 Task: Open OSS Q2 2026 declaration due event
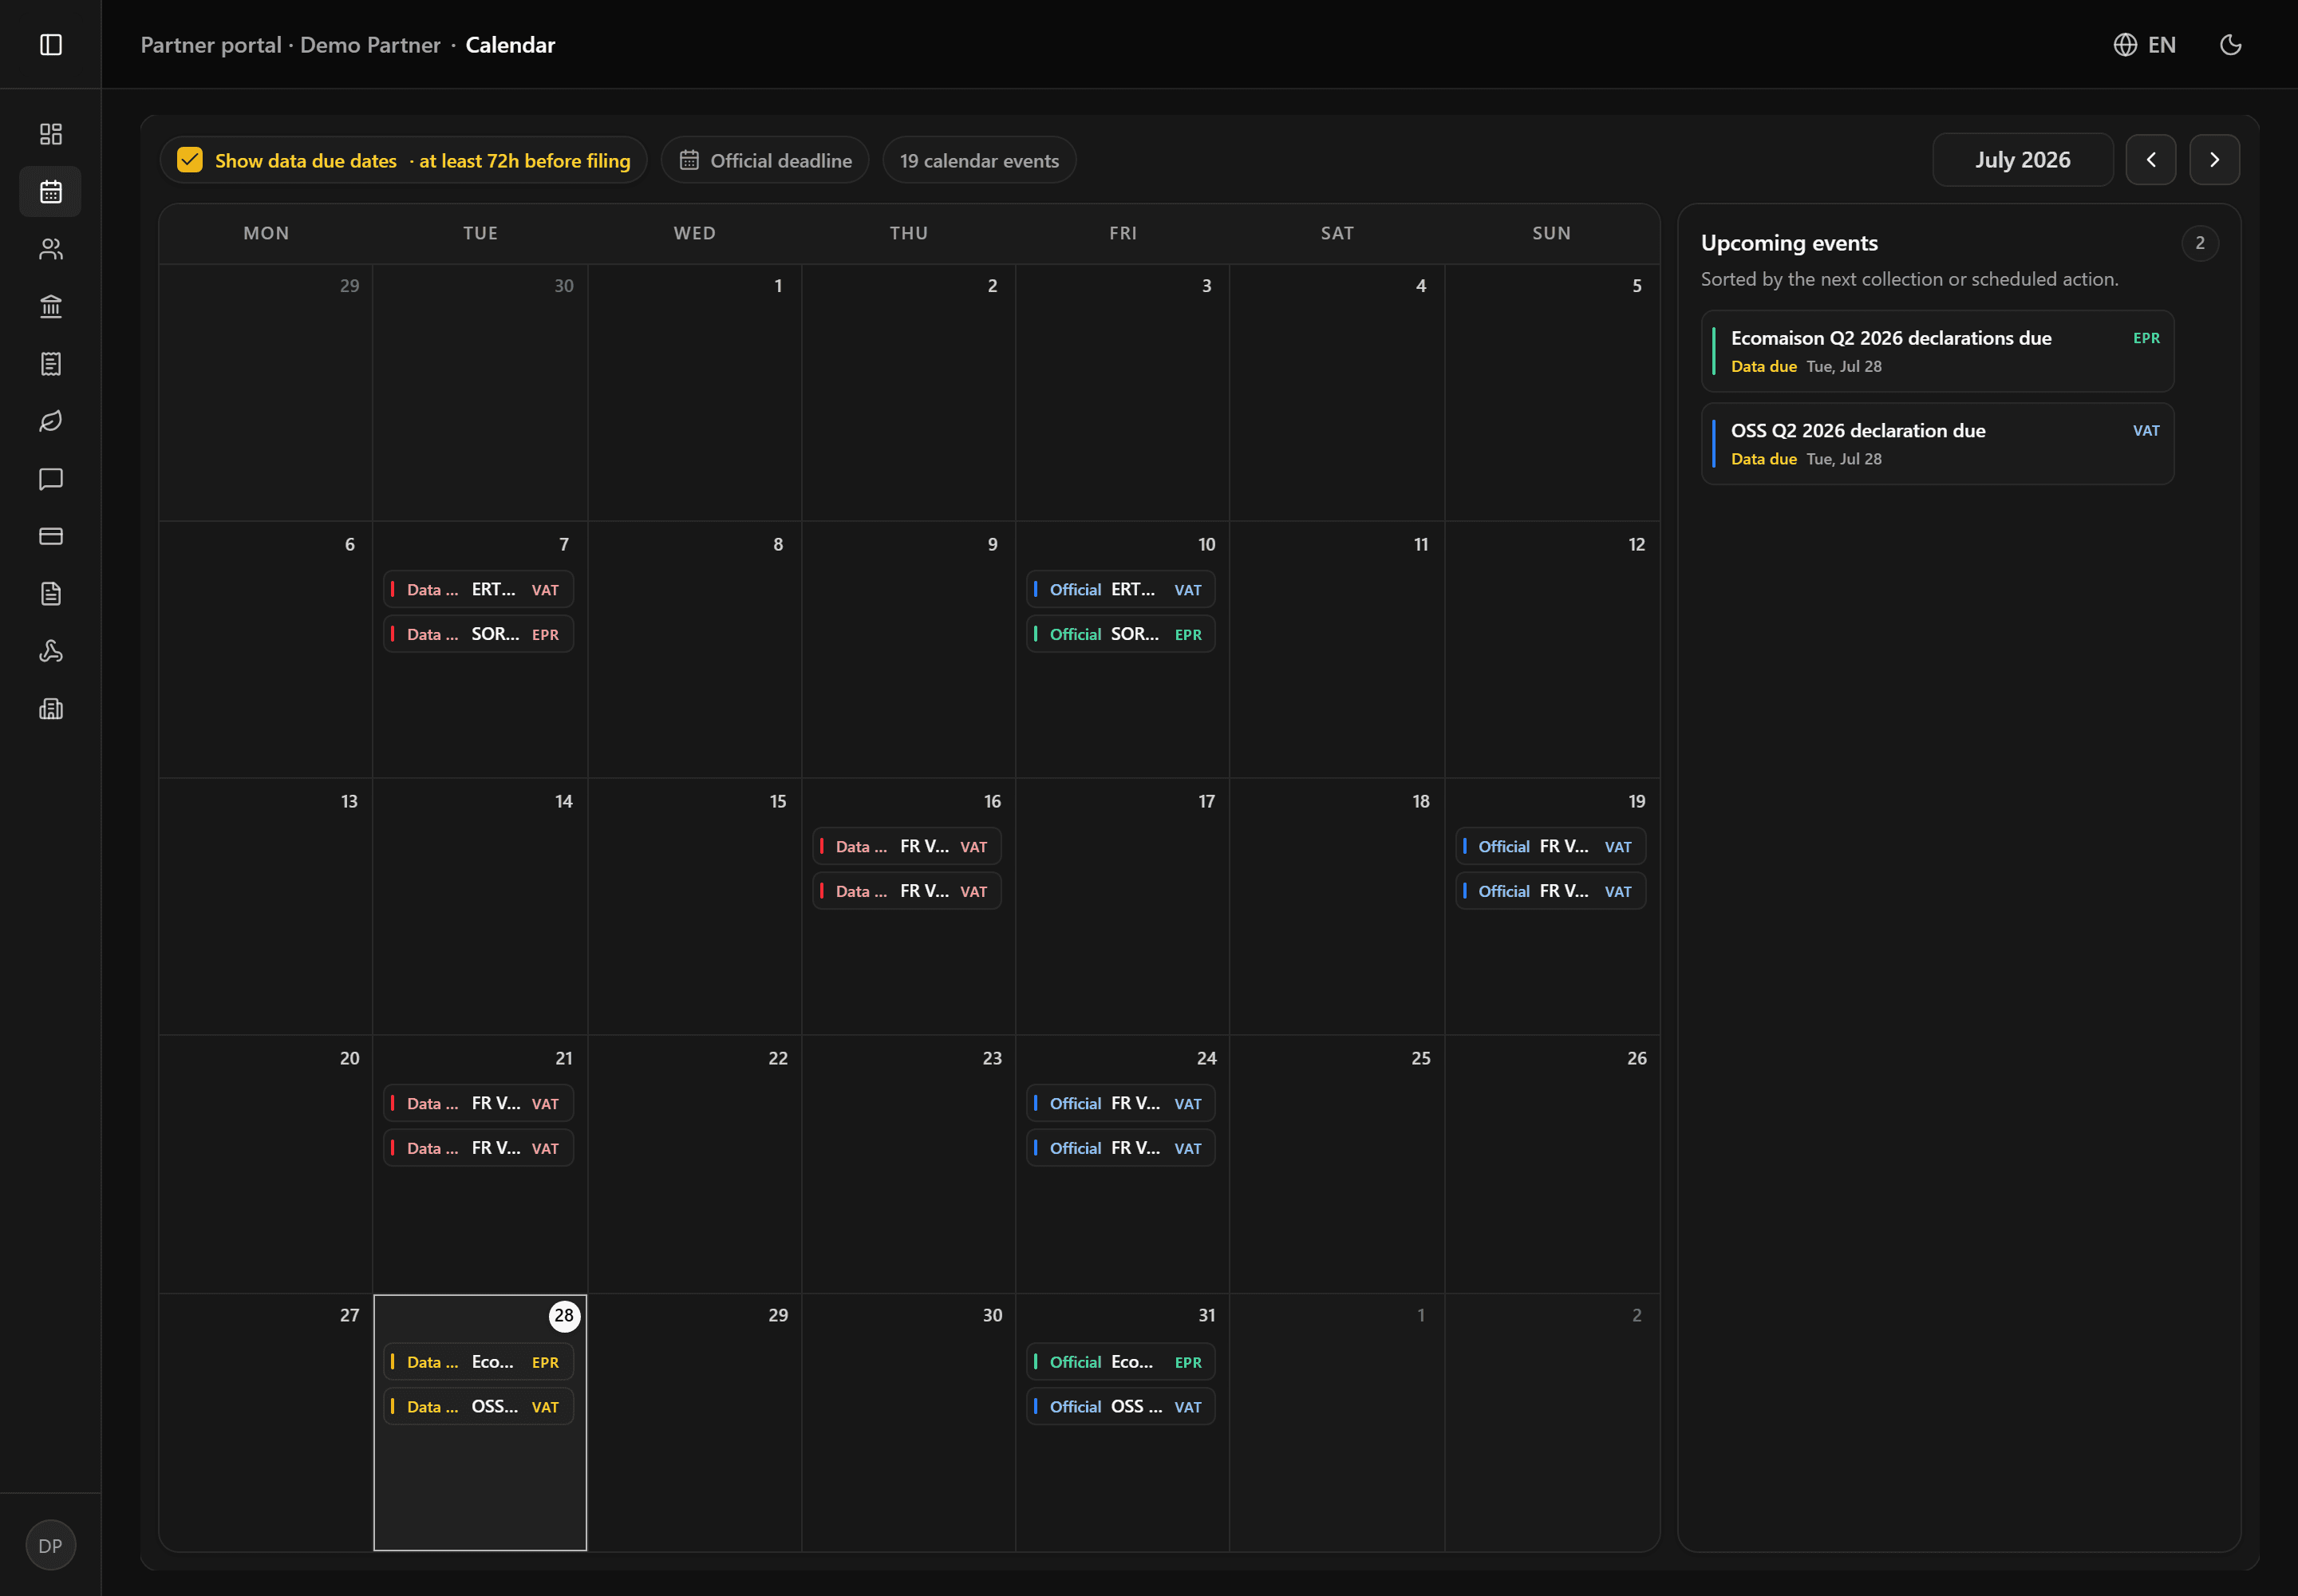coord(1937,444)
